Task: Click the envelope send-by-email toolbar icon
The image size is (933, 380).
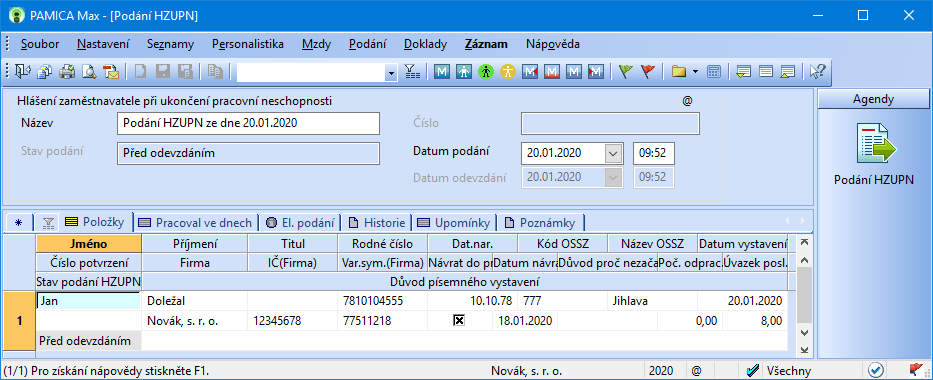Action: 111,72
